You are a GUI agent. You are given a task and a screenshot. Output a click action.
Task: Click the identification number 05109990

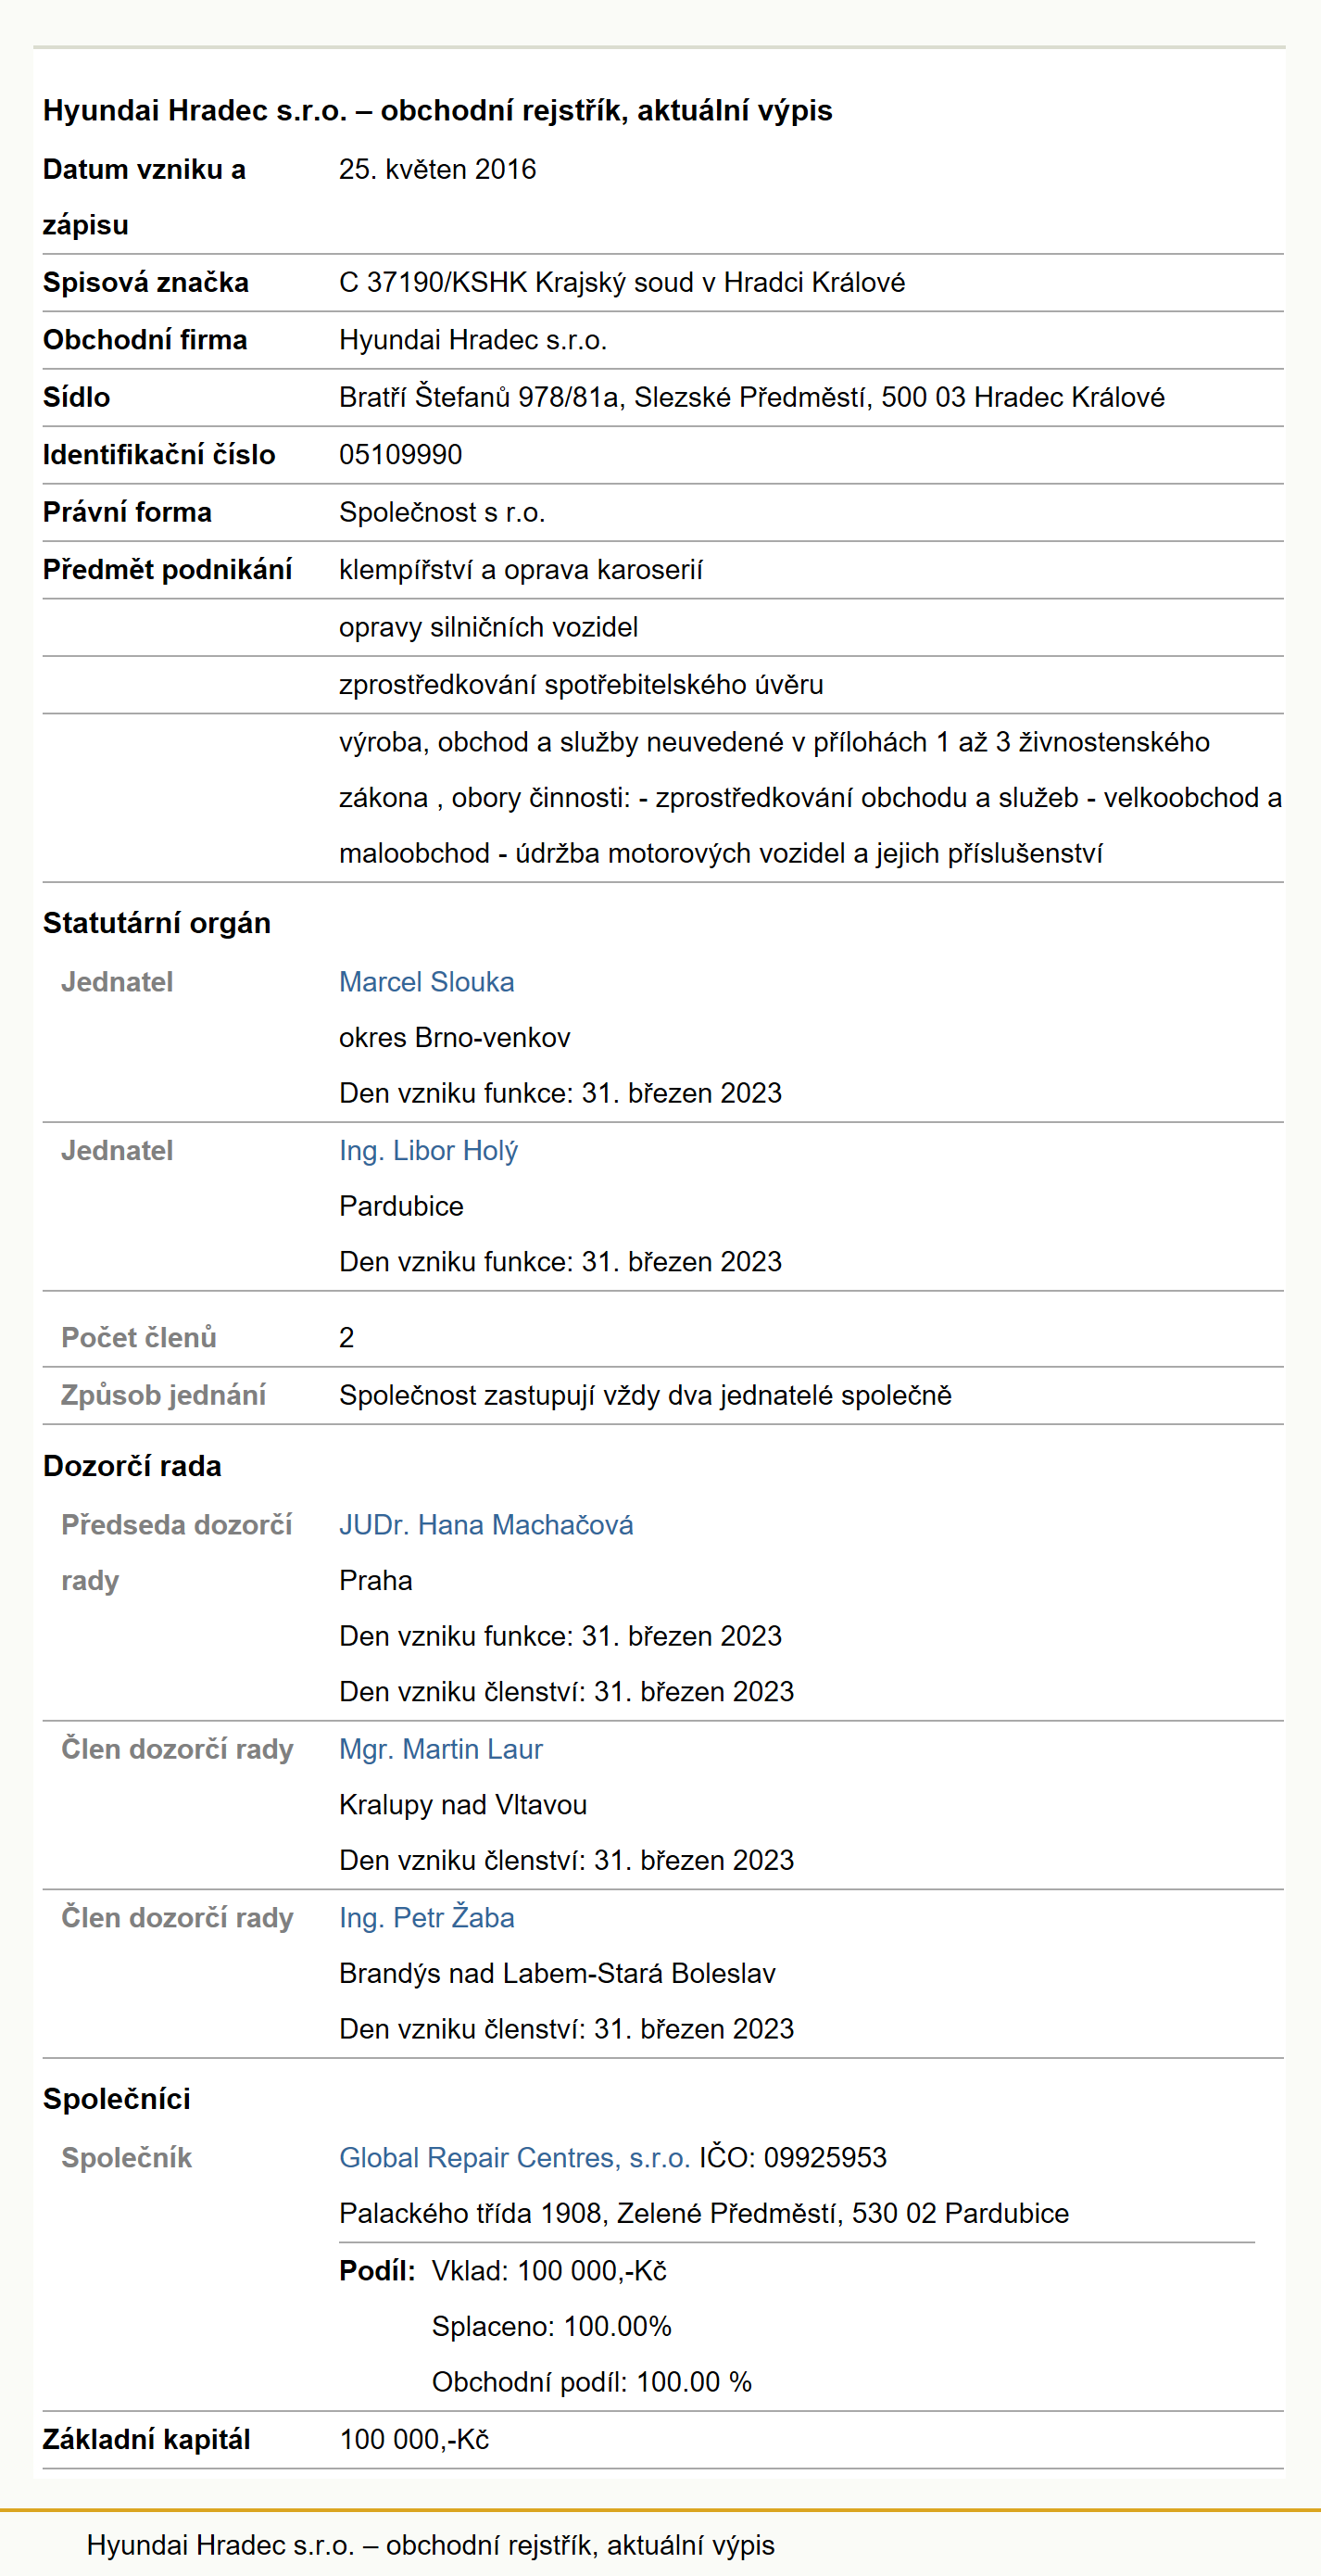pyautogui.click(x=400, y=455)
